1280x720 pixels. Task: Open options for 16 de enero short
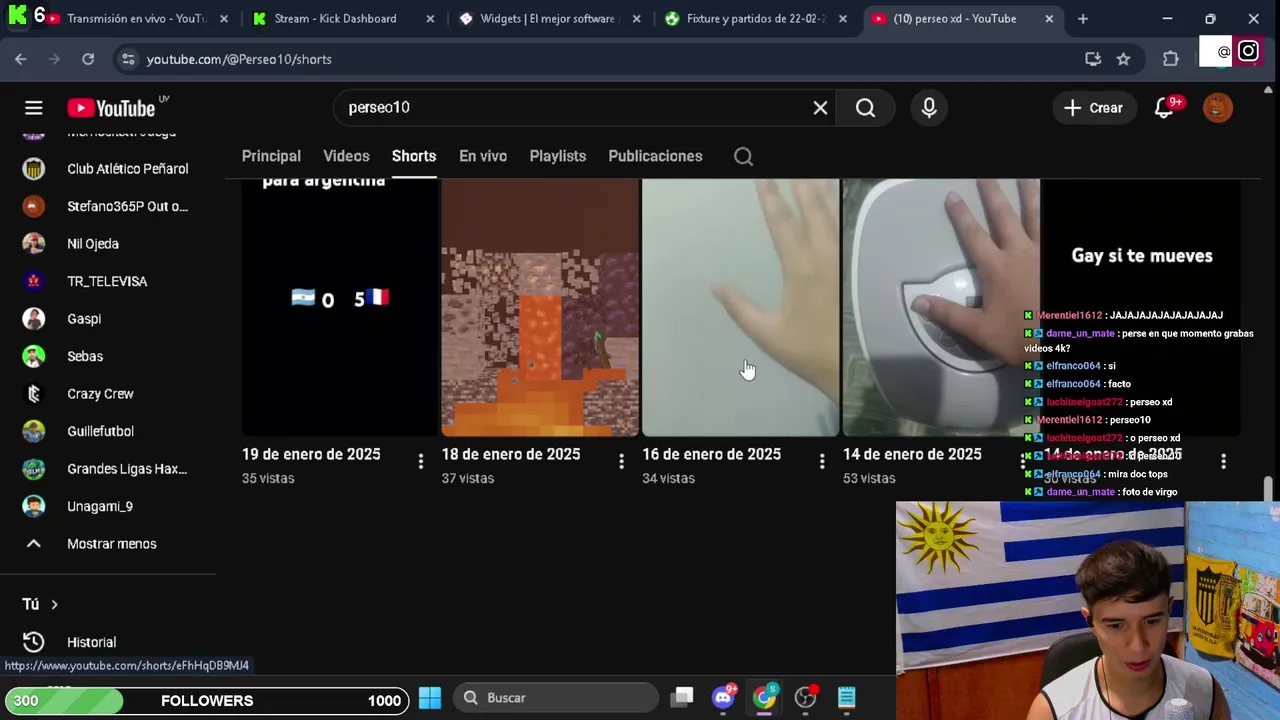[x=822, y=461]
